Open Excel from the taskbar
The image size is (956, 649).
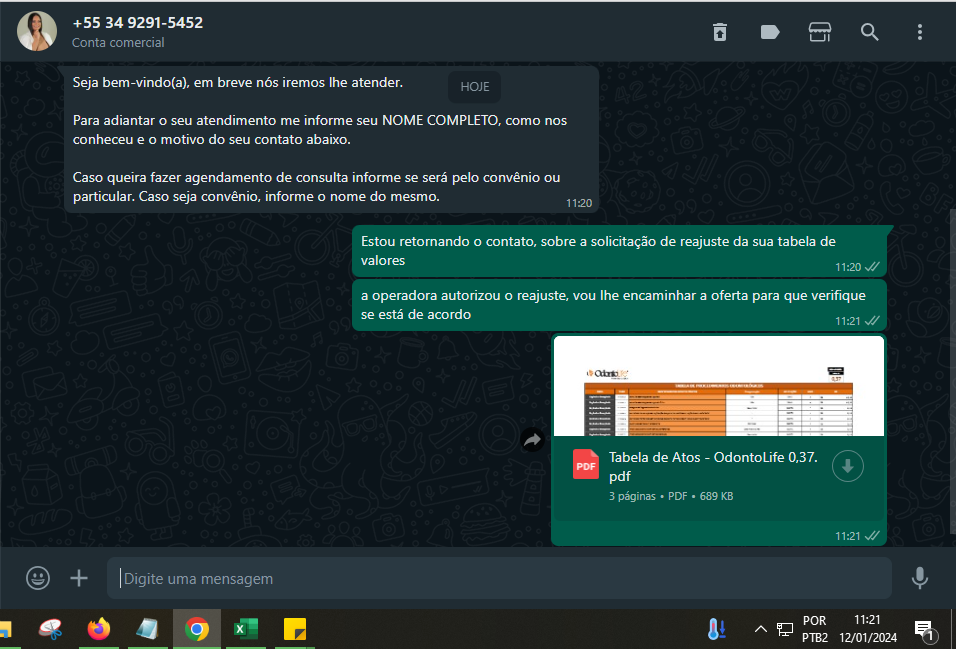[x=246, y=629]
